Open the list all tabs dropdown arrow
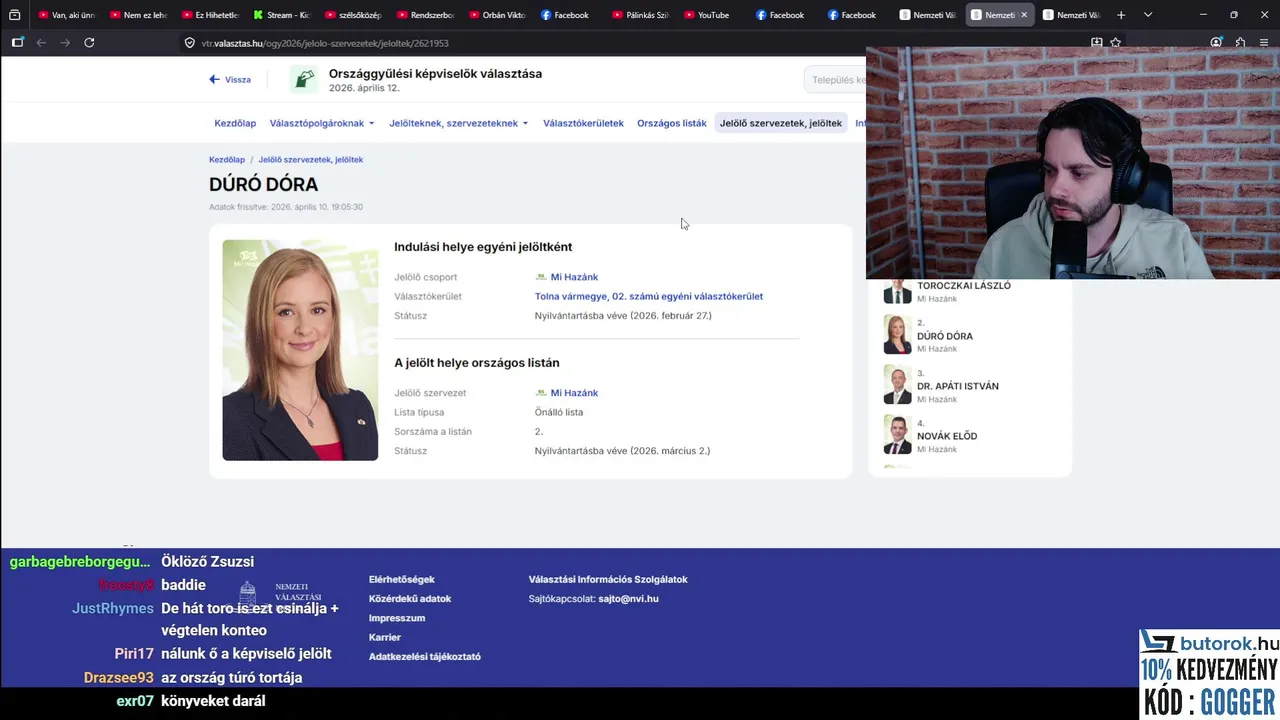 pyautogui.click(x=1147, y=15)
